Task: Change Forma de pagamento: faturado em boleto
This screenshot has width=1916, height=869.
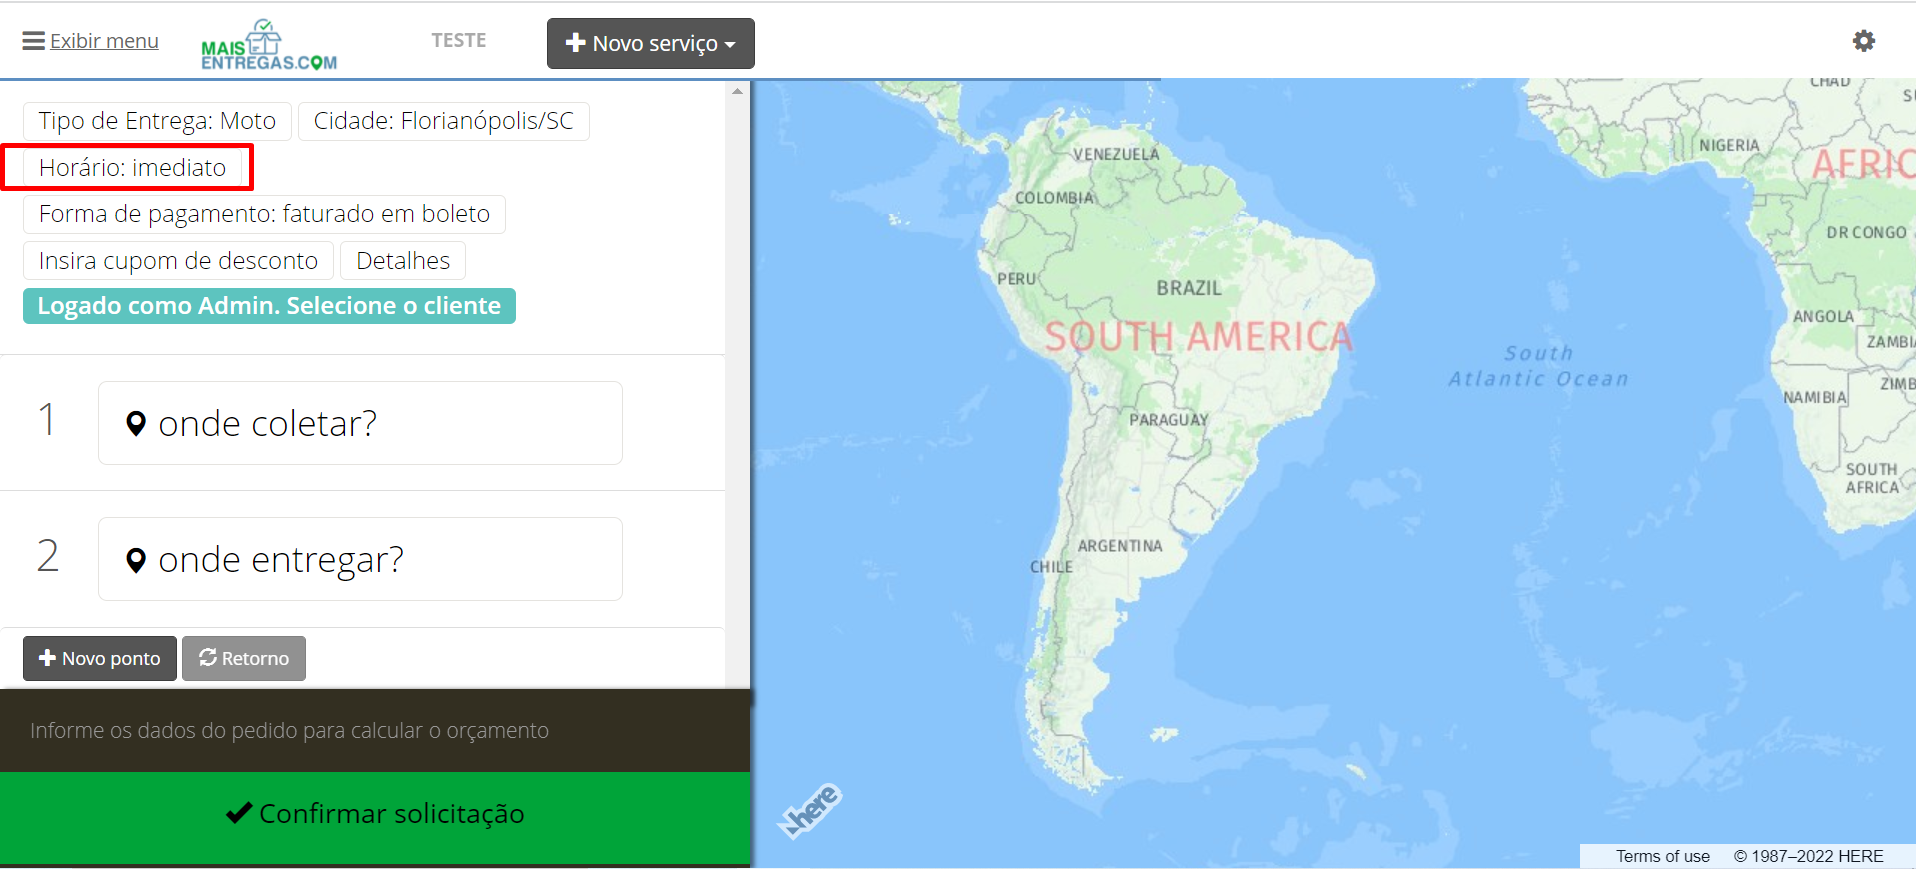Action: coord(264,214)
